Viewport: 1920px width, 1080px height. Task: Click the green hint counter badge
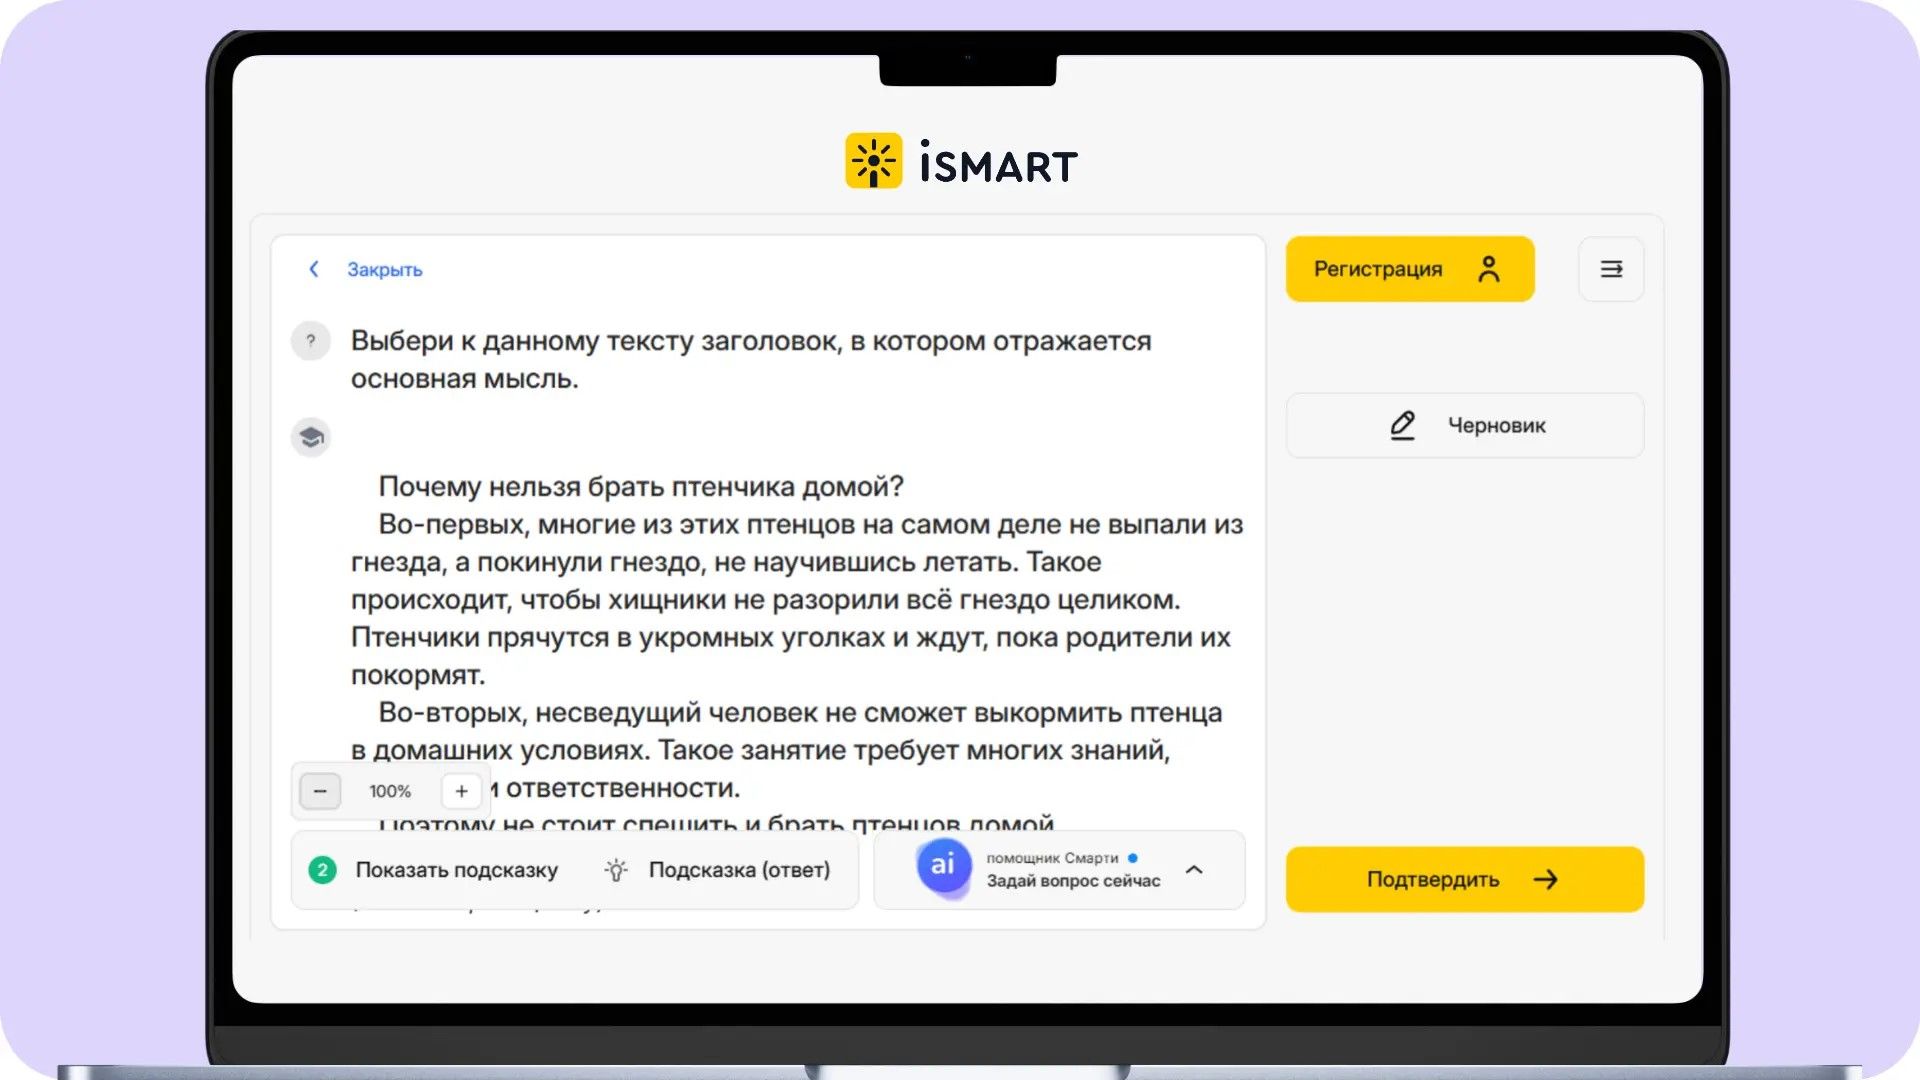point(322,870)
